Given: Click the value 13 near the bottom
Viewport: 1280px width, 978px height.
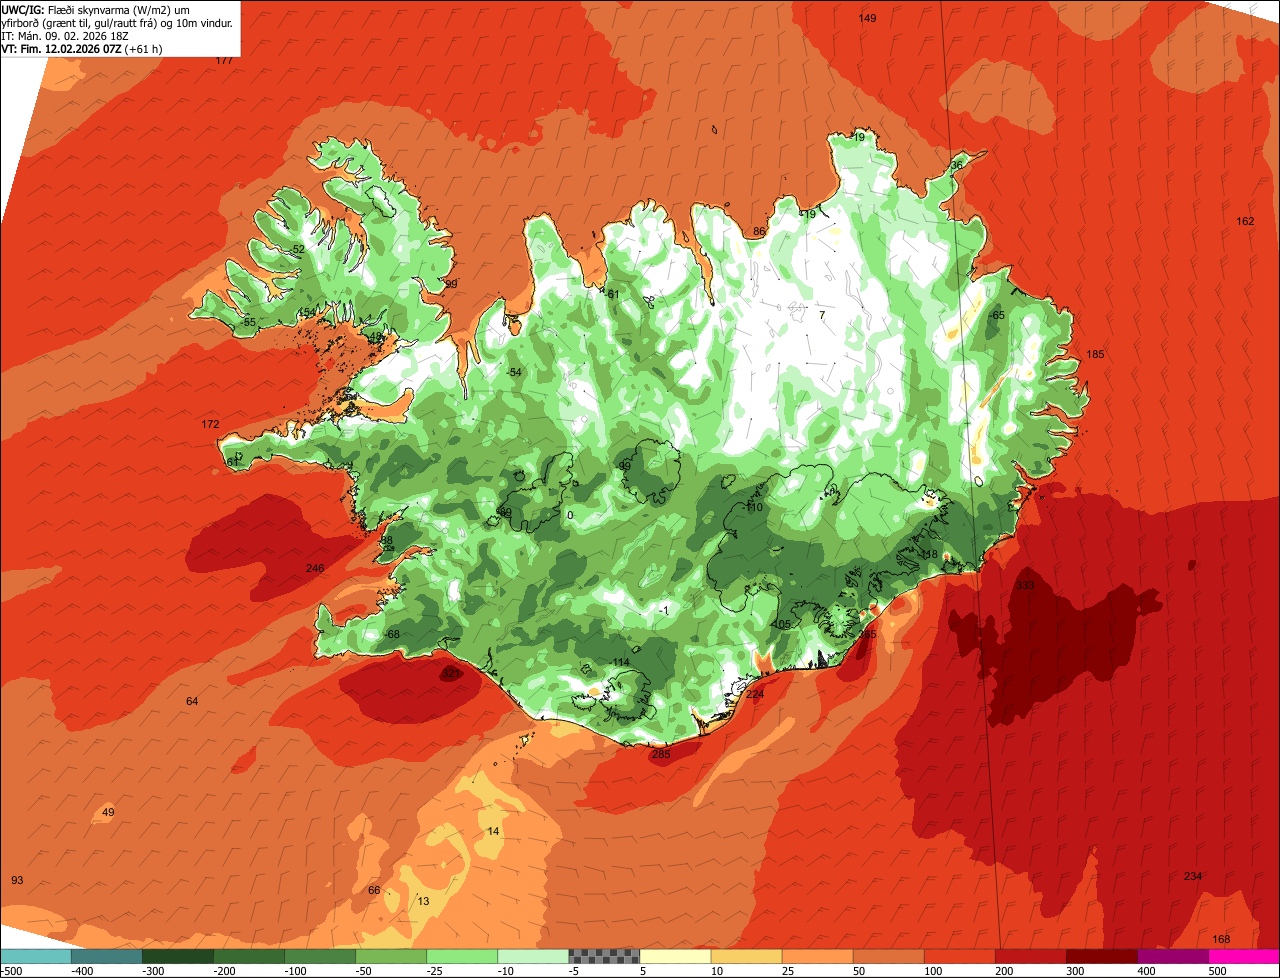Looking at the screenshot, I should pyautogui.click(x=423, y=901).
